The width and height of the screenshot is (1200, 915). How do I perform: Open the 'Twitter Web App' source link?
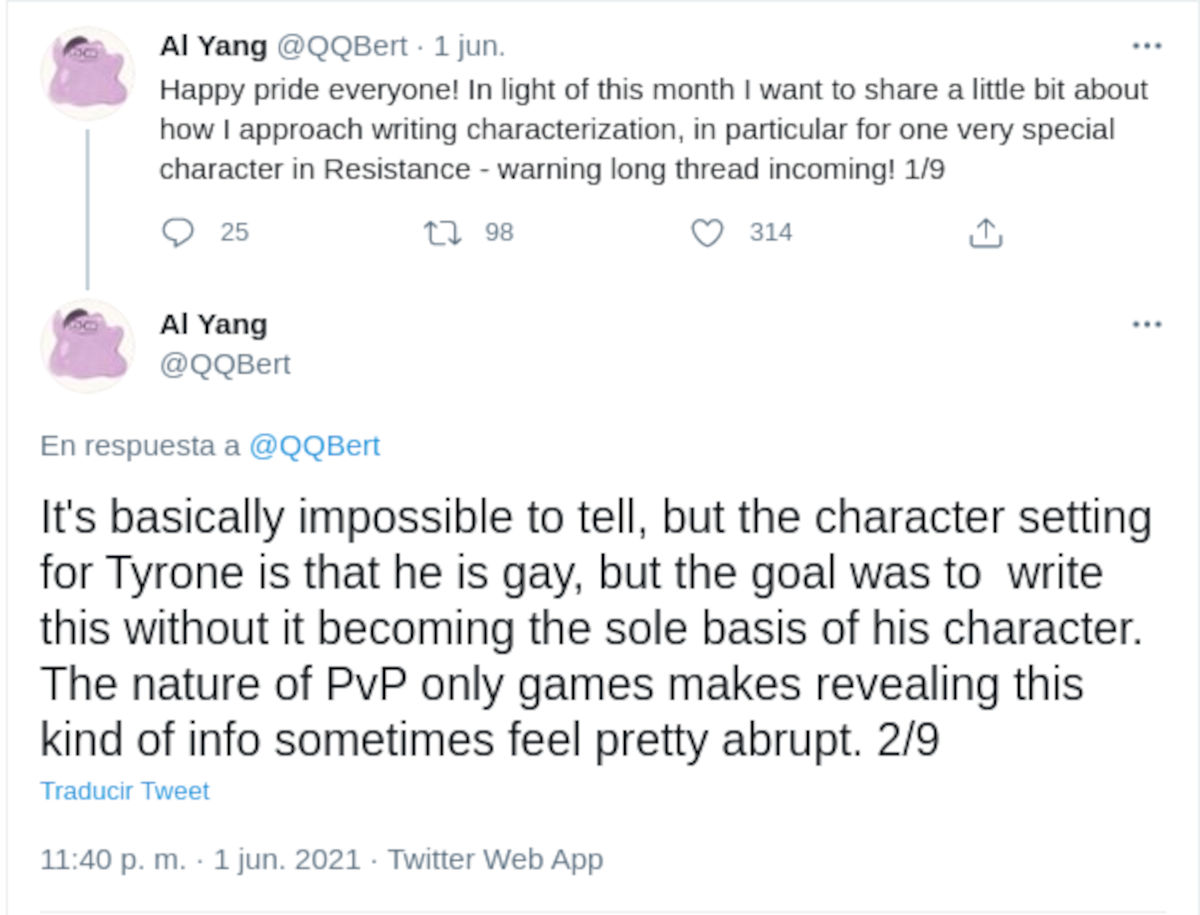[495, 859]
